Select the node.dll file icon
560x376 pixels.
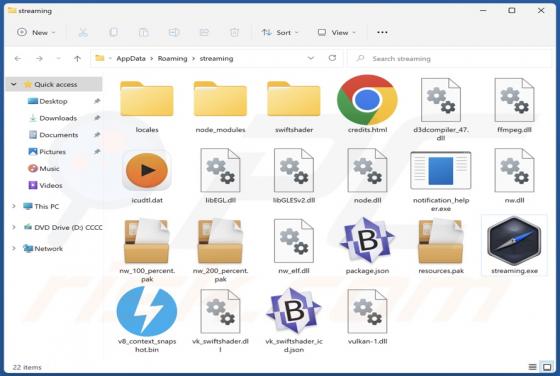click(367, 170)
